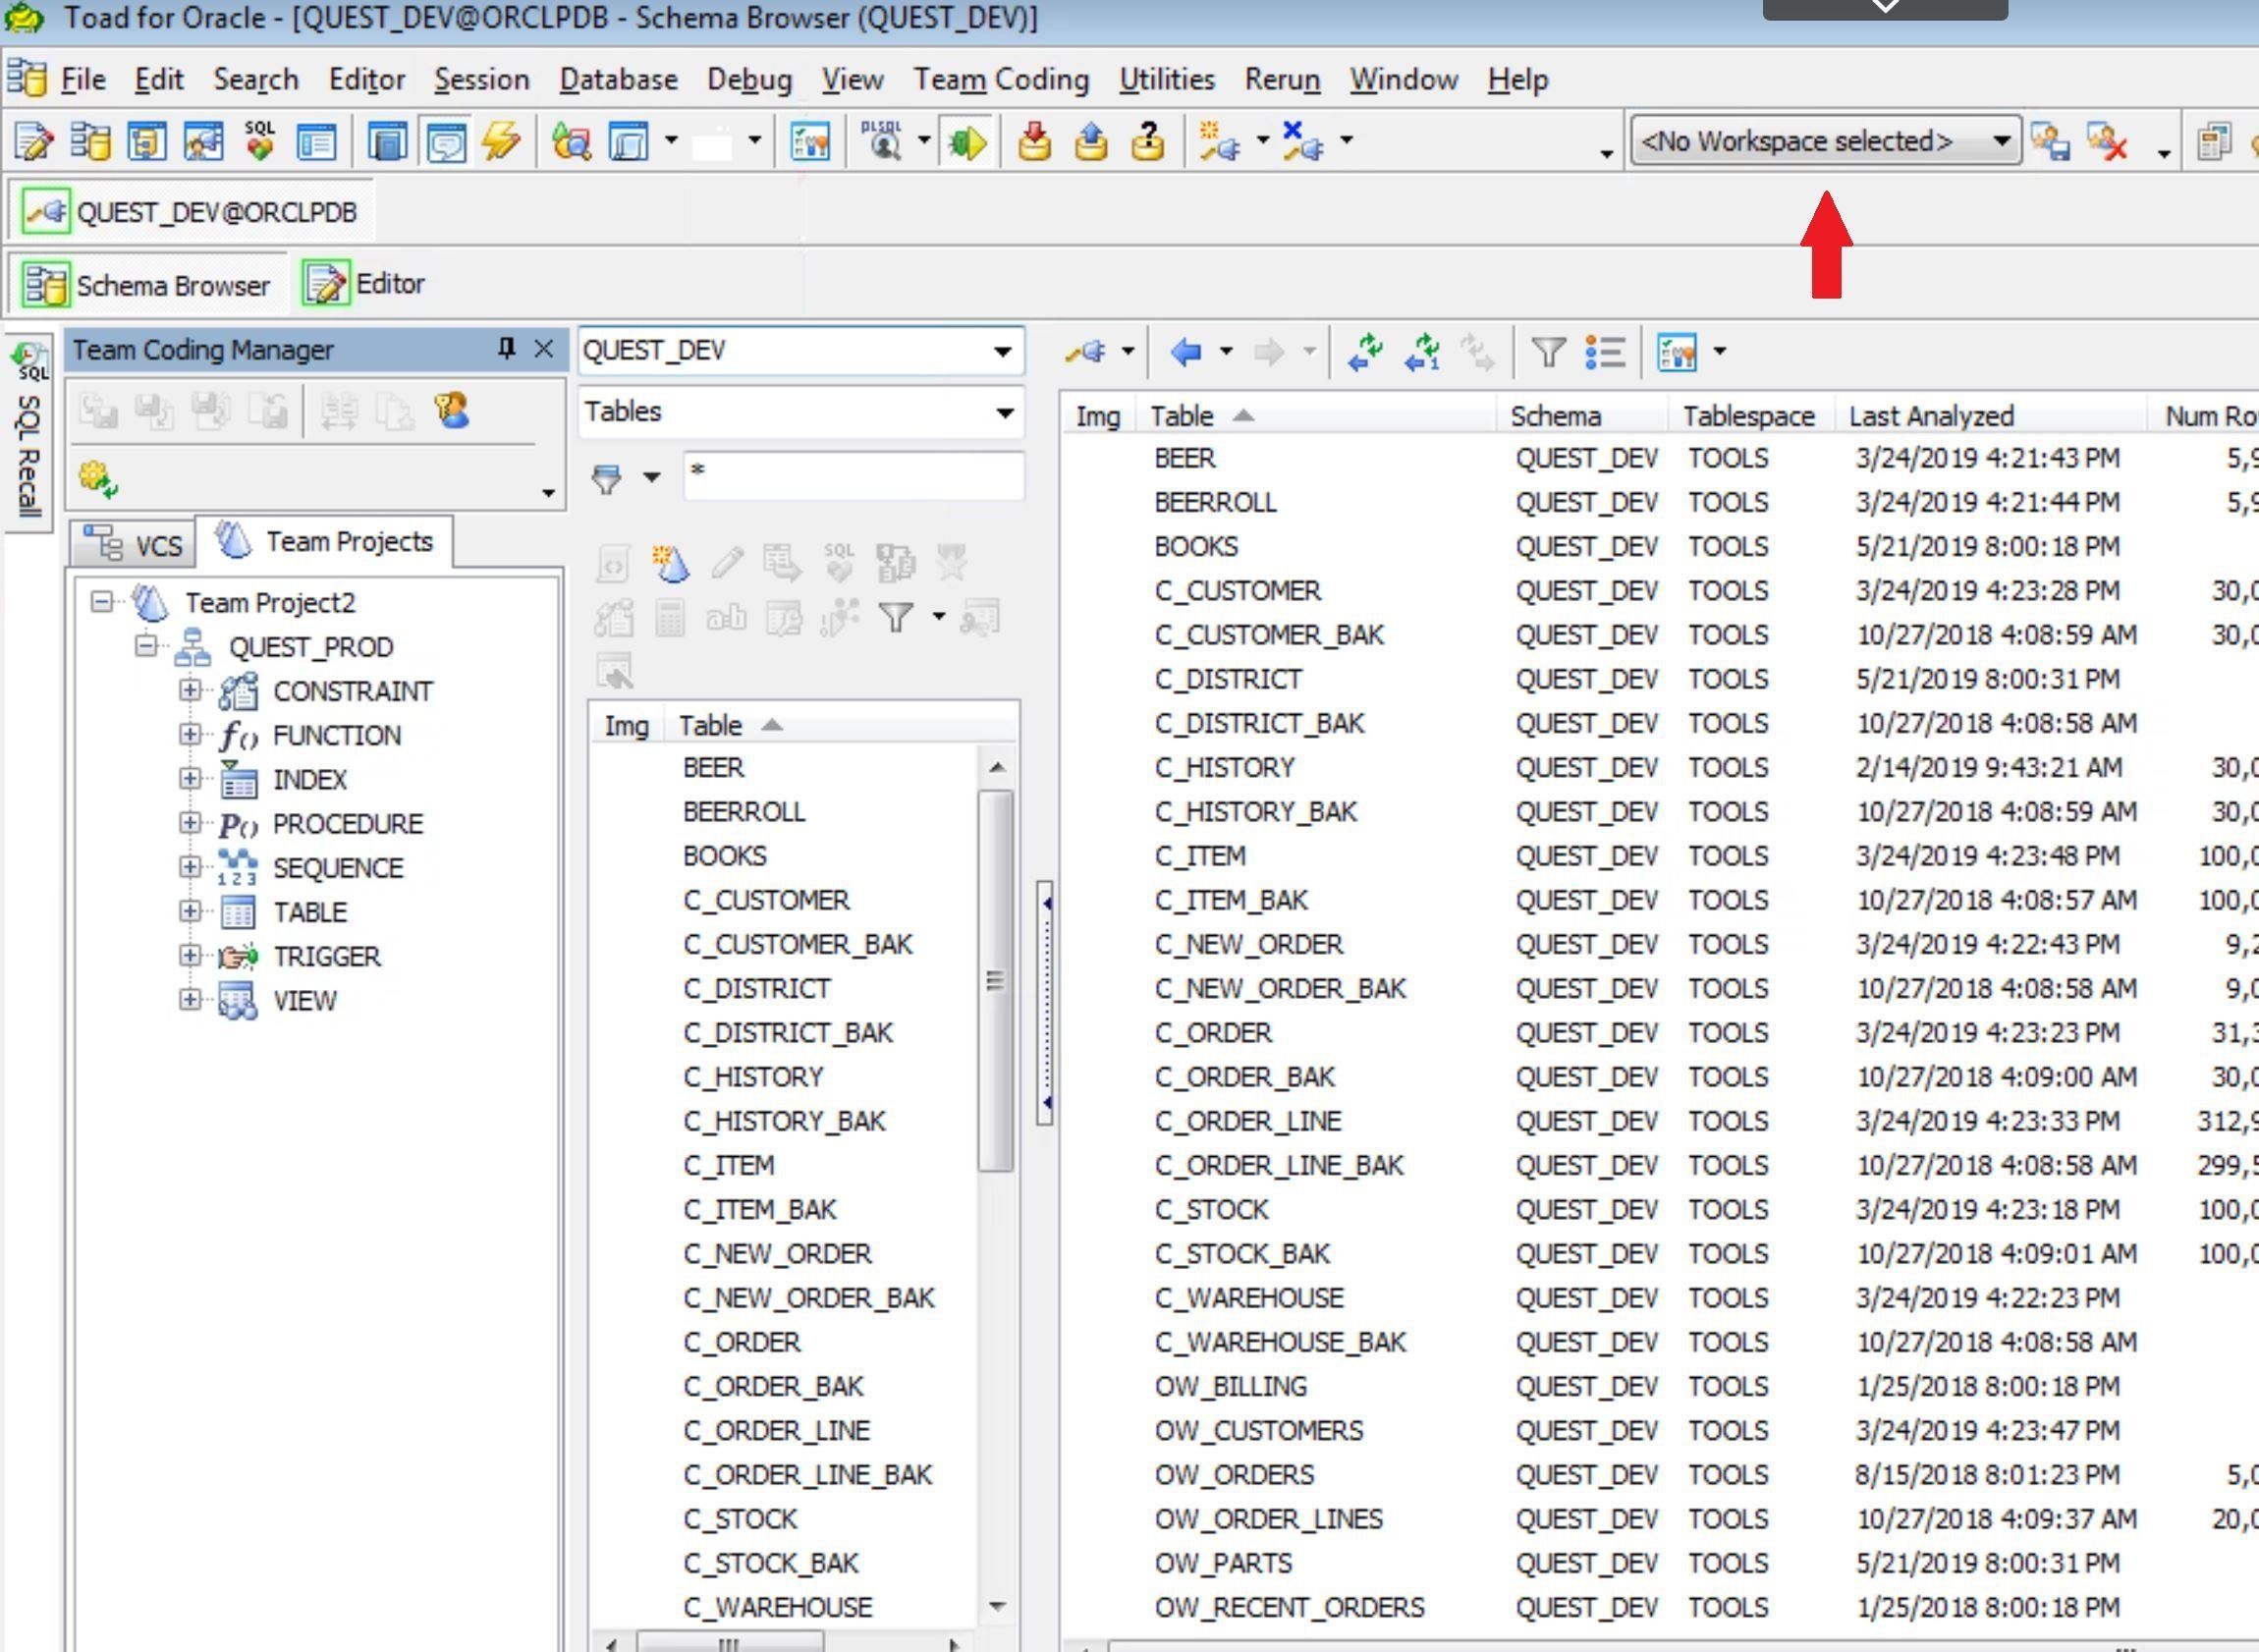Select C_CUSTOMER in left table list
The width and height of the screenshot is (2259, 1652).
(766, 900)
